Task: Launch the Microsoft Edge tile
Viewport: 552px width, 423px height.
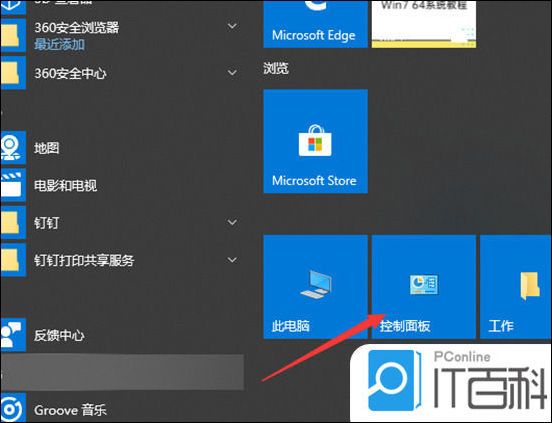Action: [315, 24]
